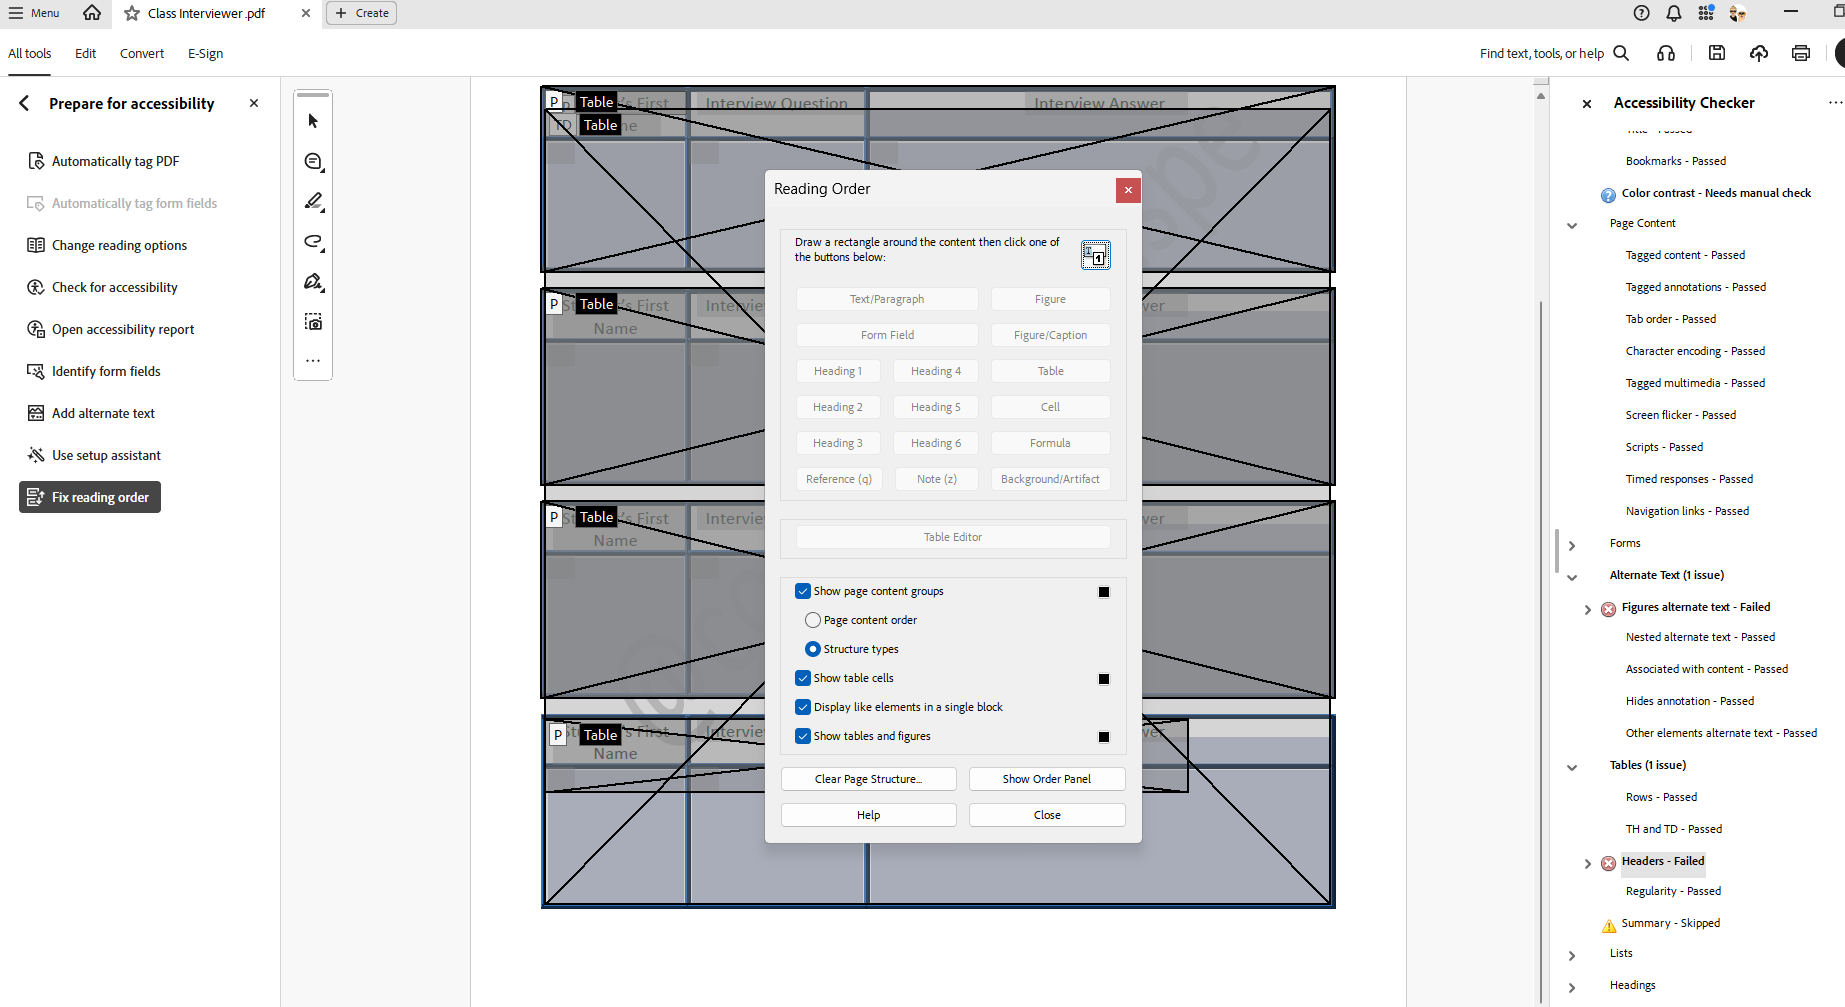This screenshot has width=1845, height=1007.
Task: Click the Help button in dialog
Action: pyautogui.click(x=868, y=815)
